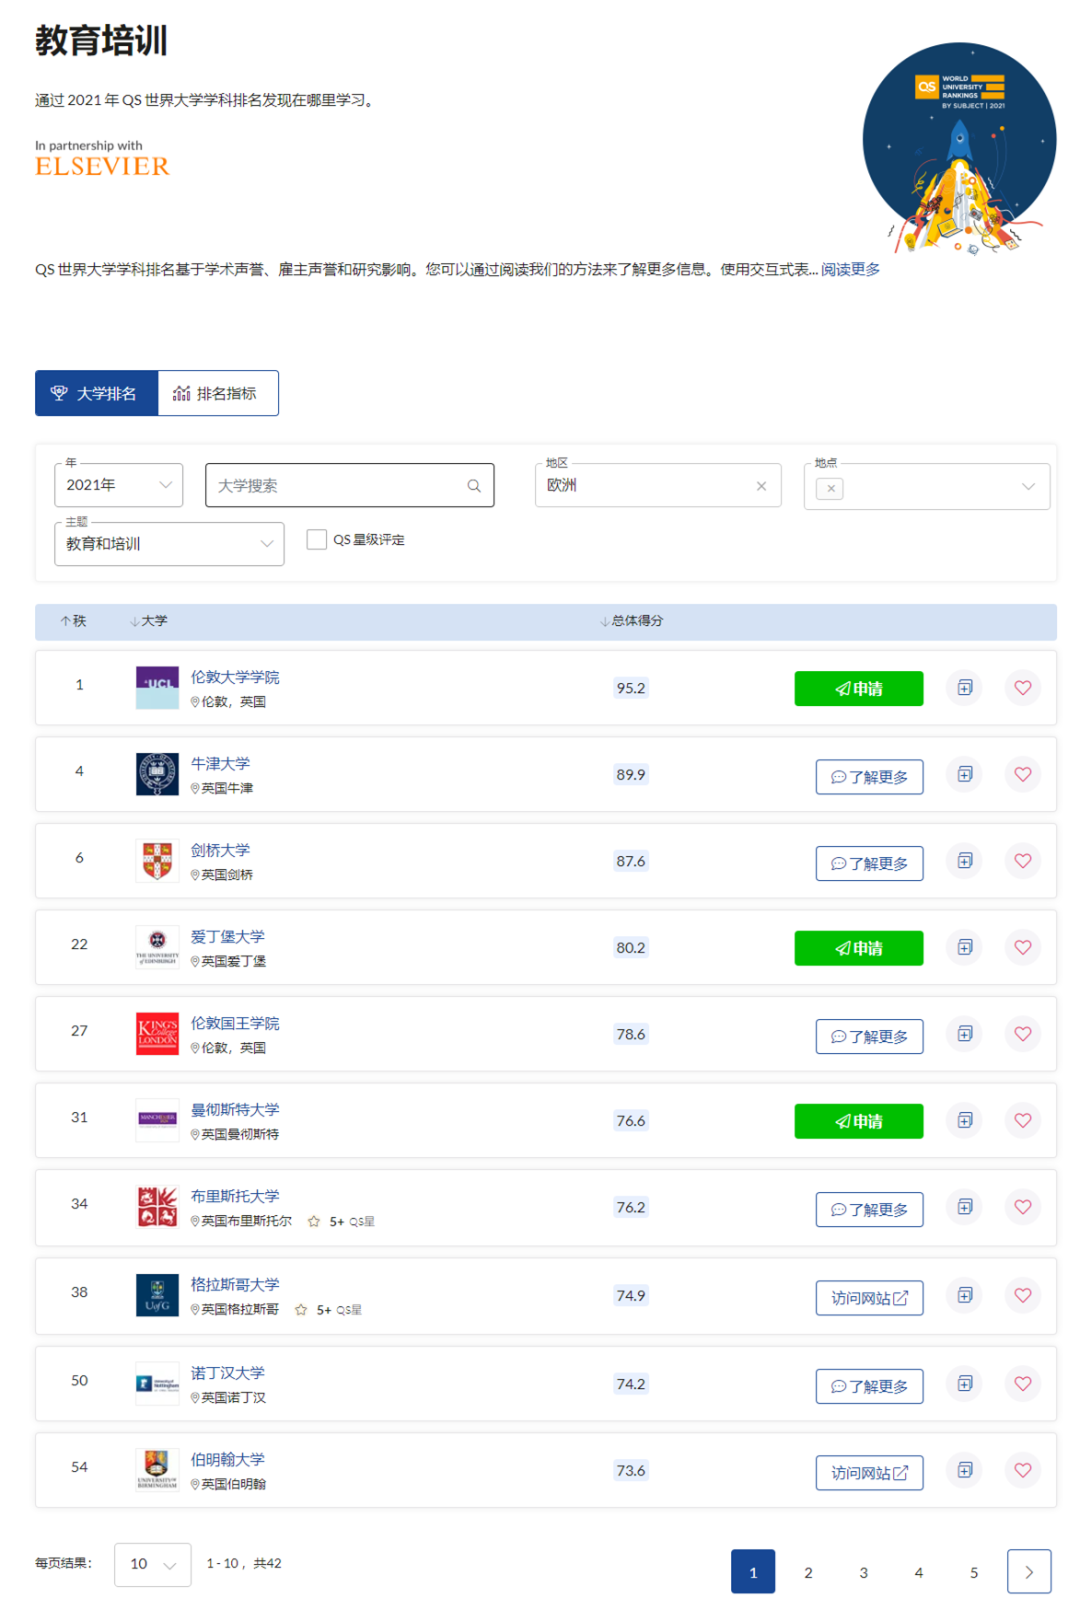This screenshot has height=1610, width=1080.
Task: Favorite 诺丁汉大学 with the heart icon
Action: pos(1022,1383)
